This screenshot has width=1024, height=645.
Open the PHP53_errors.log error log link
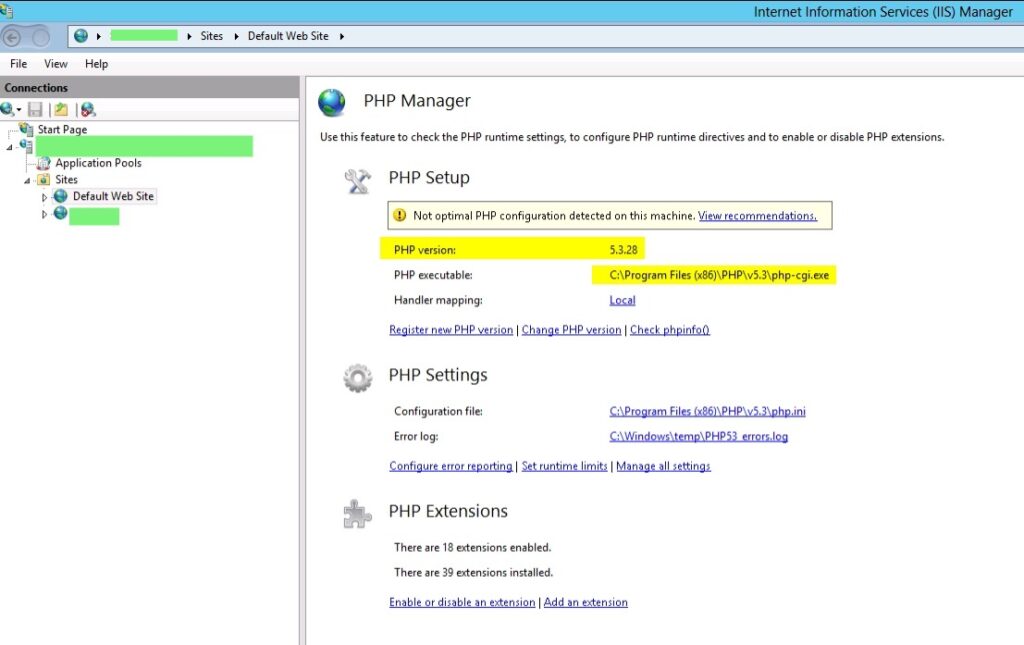tap(699, 436)
